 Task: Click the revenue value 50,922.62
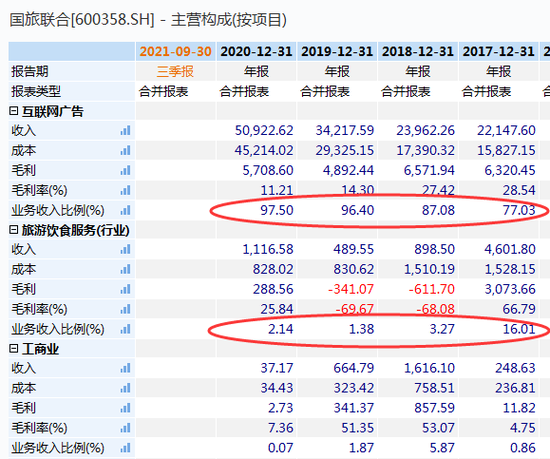(x=264, y=130)
